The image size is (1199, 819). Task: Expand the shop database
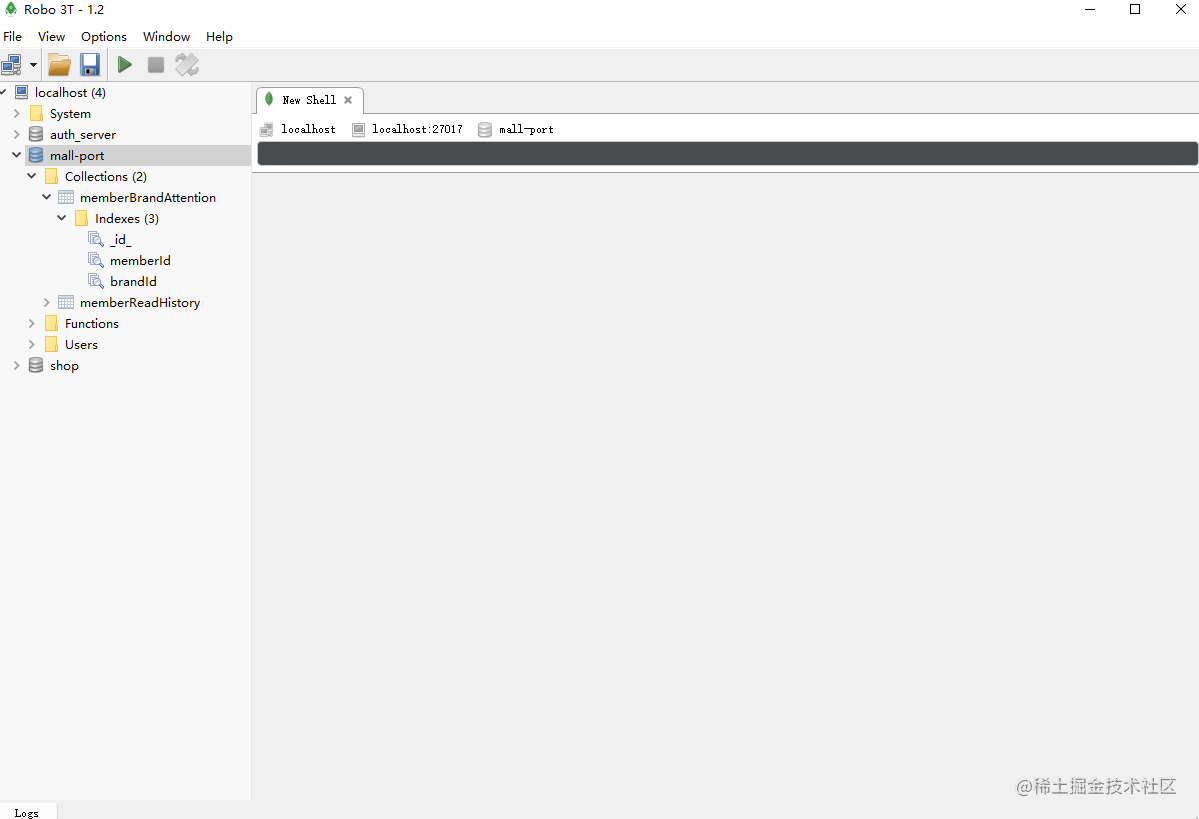pos(16,366)
